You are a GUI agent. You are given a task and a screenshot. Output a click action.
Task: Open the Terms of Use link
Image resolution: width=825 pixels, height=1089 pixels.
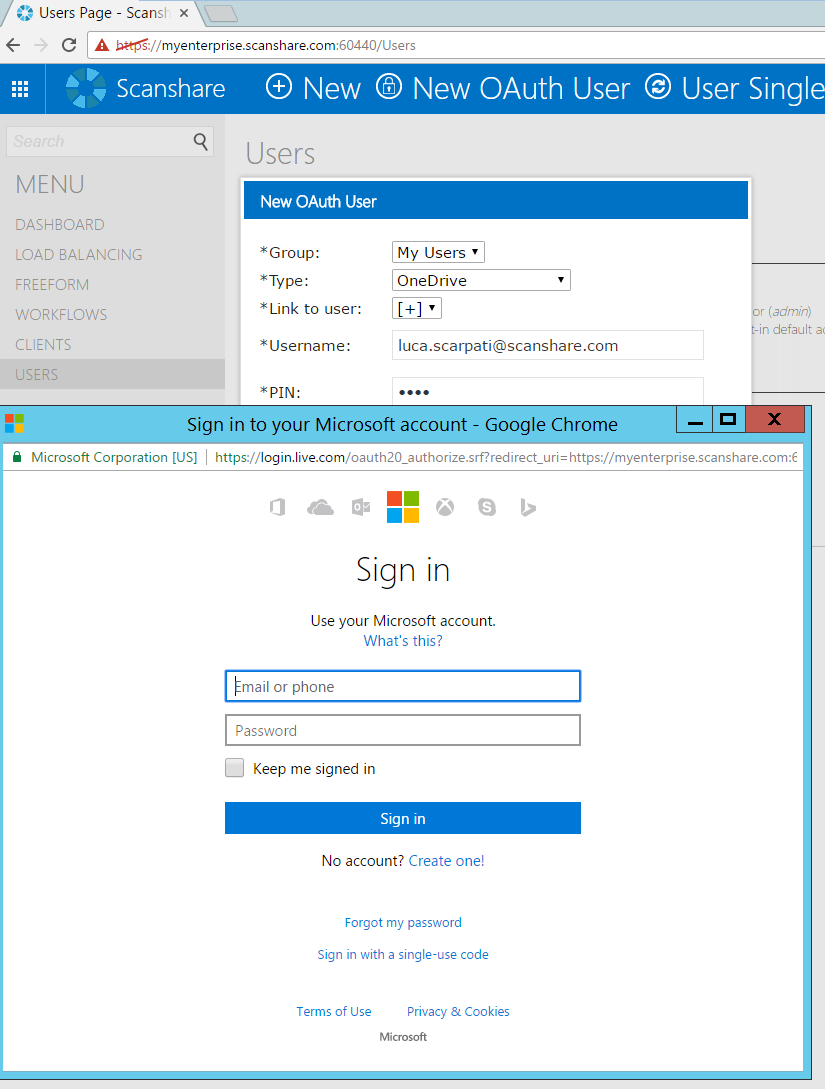334,1011
